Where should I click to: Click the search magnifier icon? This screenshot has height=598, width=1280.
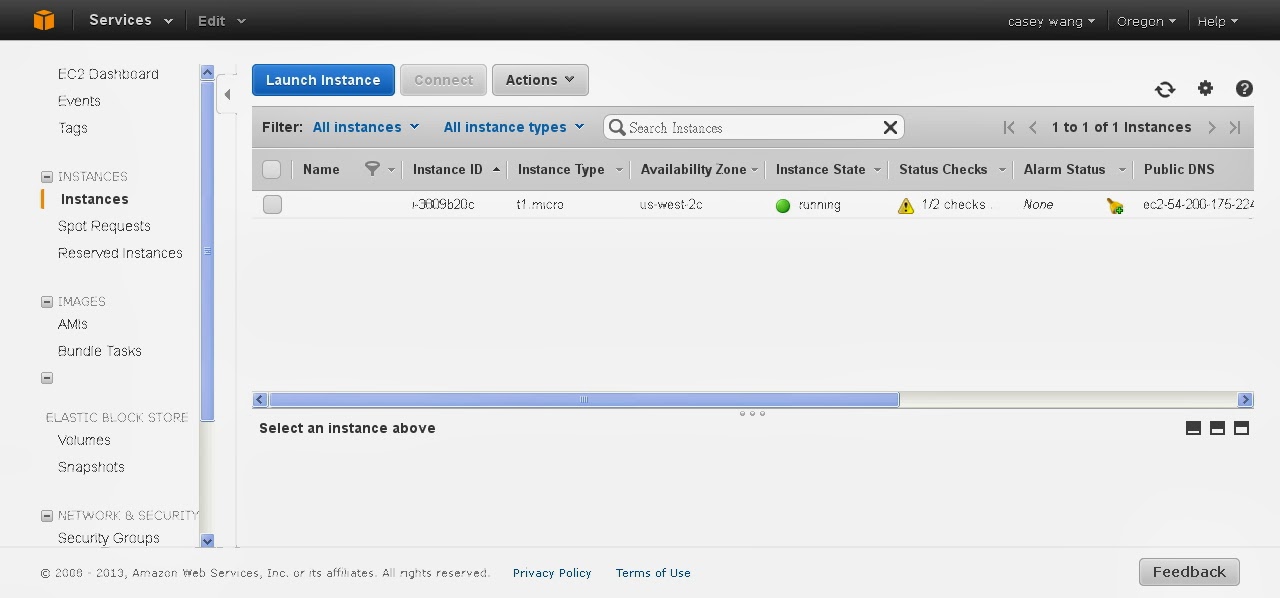coord(618,127)
